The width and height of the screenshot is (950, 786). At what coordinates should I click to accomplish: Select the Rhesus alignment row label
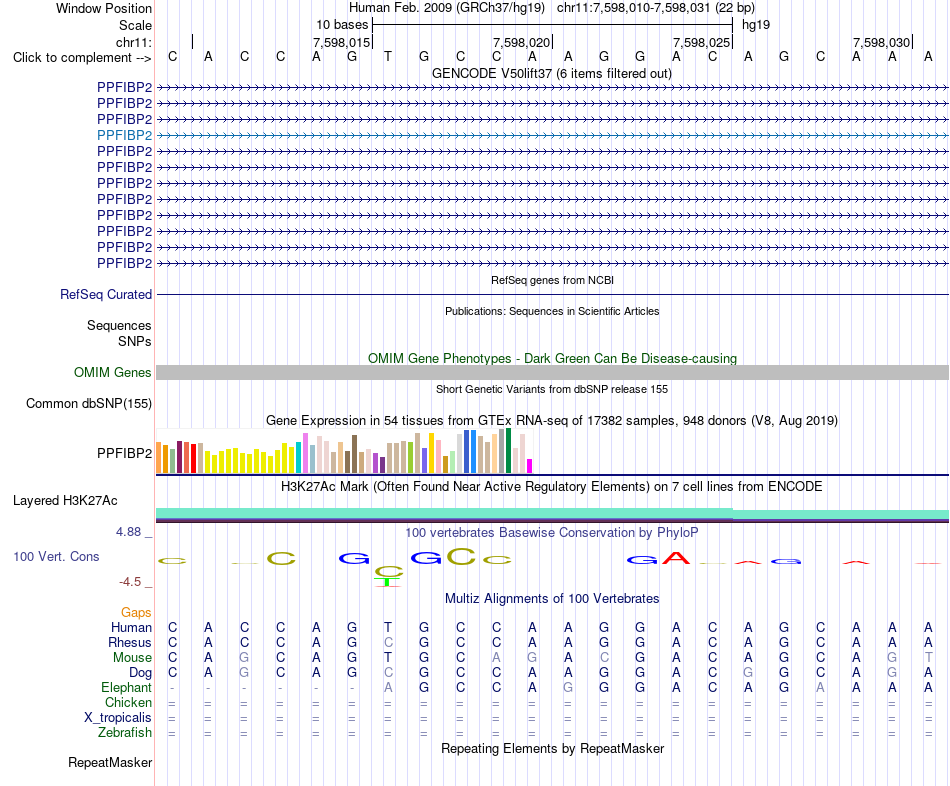130,642
